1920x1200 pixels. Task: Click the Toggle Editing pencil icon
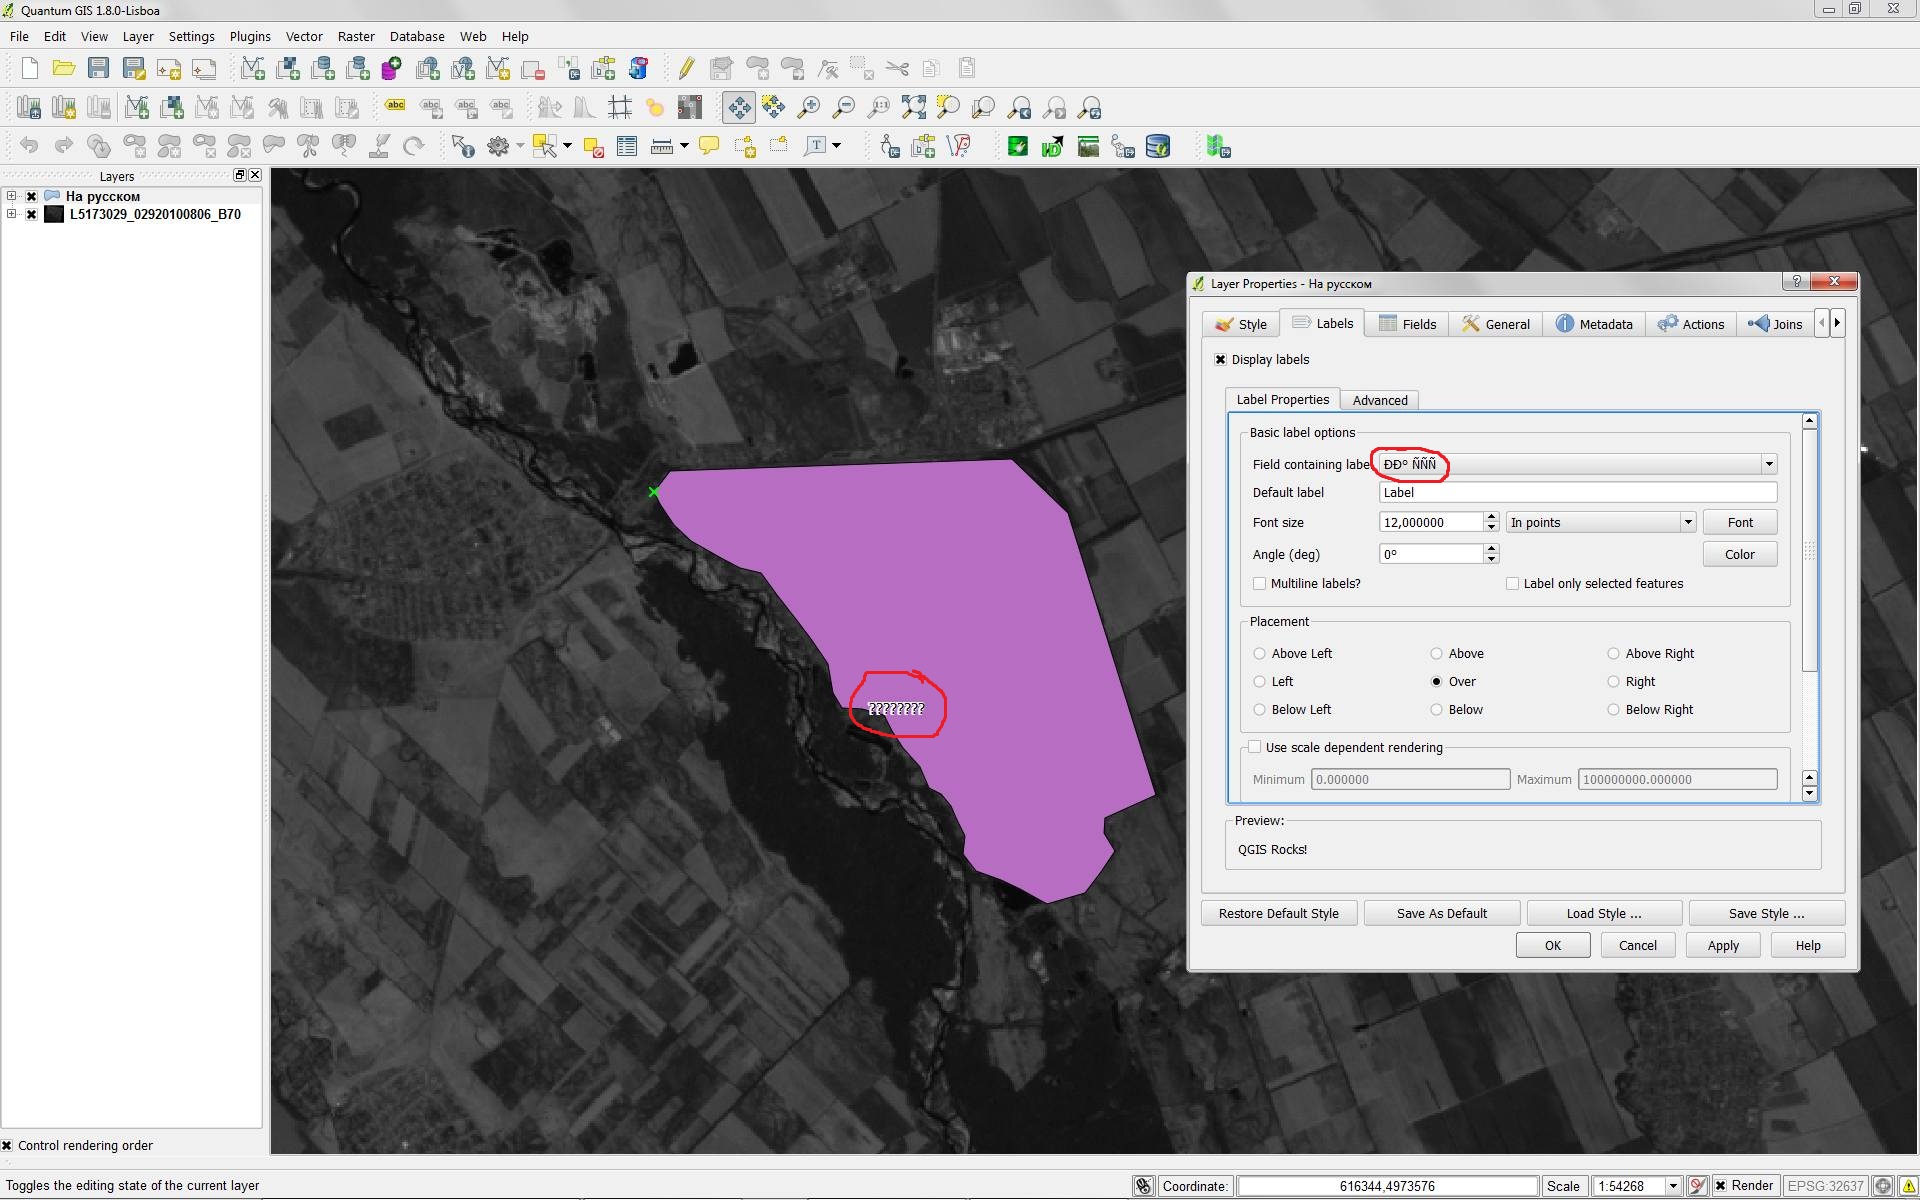click(x=686, y=68)
